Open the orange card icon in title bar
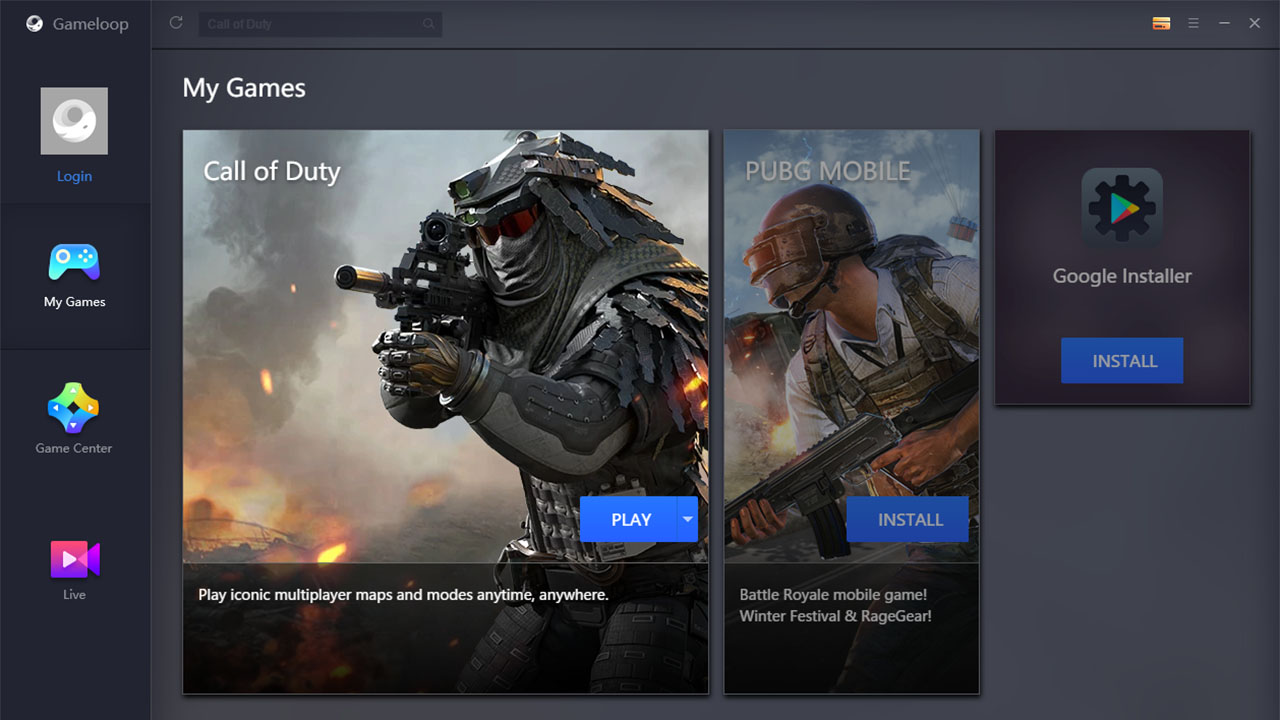The width and height of the screenshot is (1280, 720). 1161,23
